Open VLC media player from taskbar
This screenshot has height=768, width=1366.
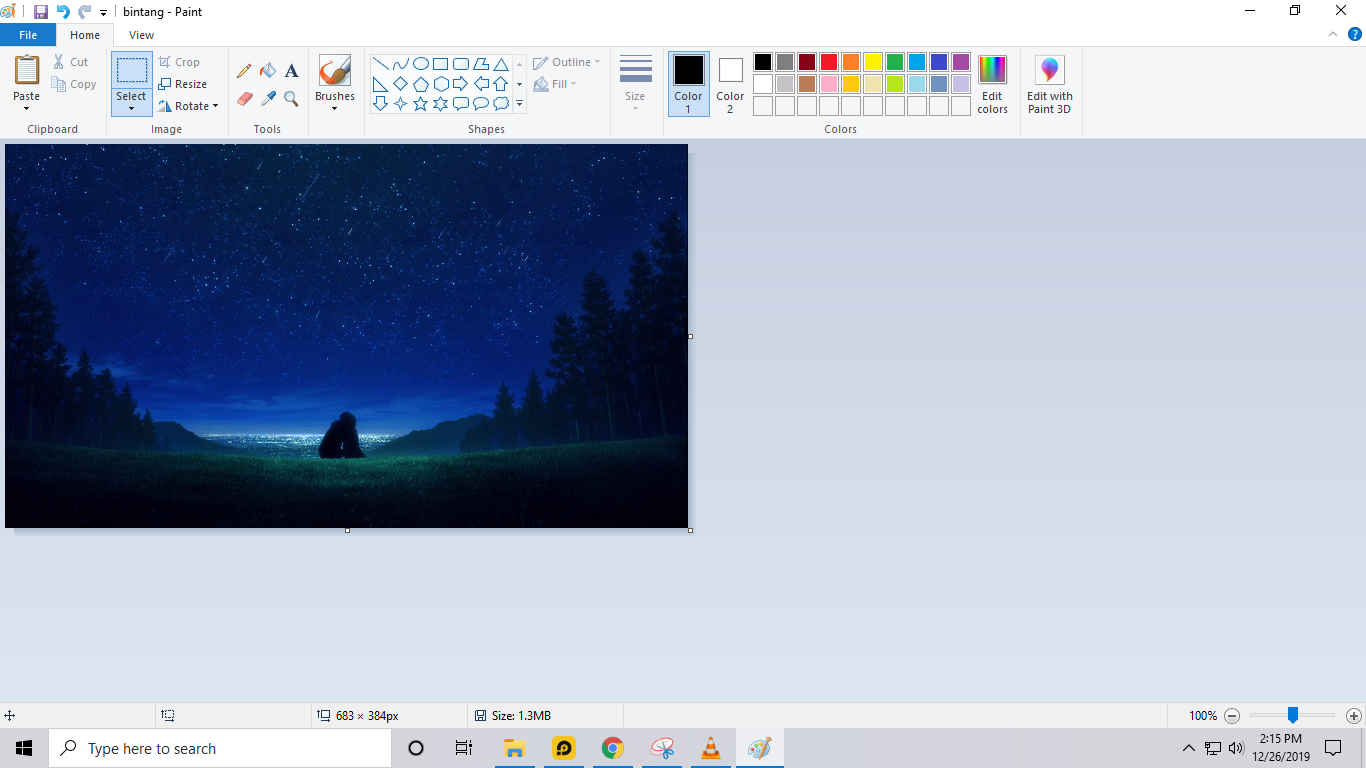pyautogui.click(x=711, y=748)
